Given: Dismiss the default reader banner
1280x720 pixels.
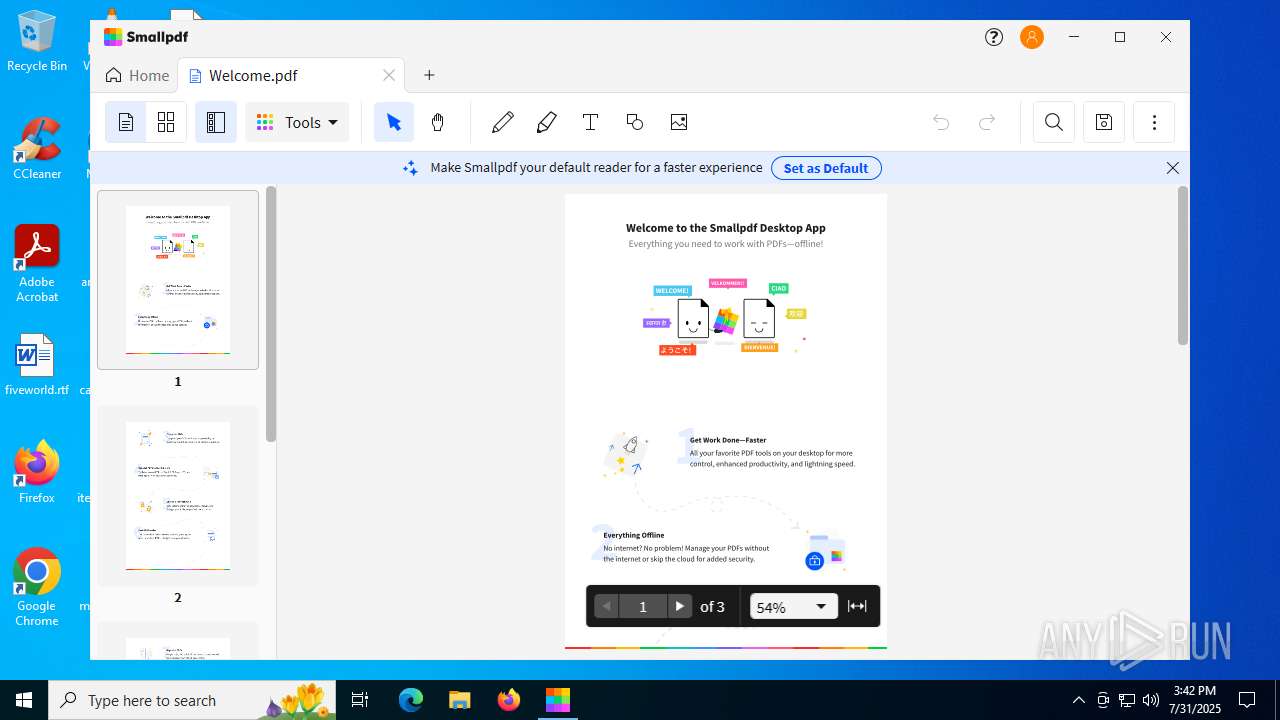Looking at the screenshot, I should point(1173,168).
